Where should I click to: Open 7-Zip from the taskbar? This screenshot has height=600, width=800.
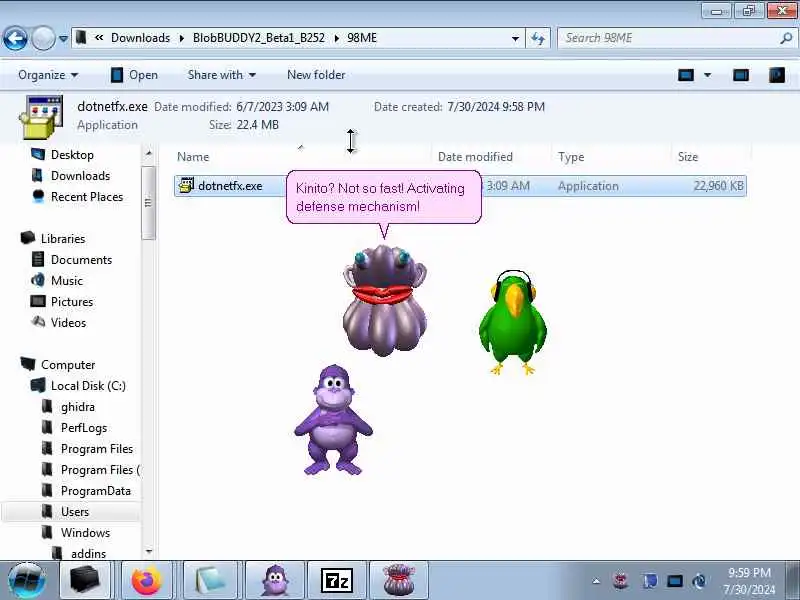point(337,581)
